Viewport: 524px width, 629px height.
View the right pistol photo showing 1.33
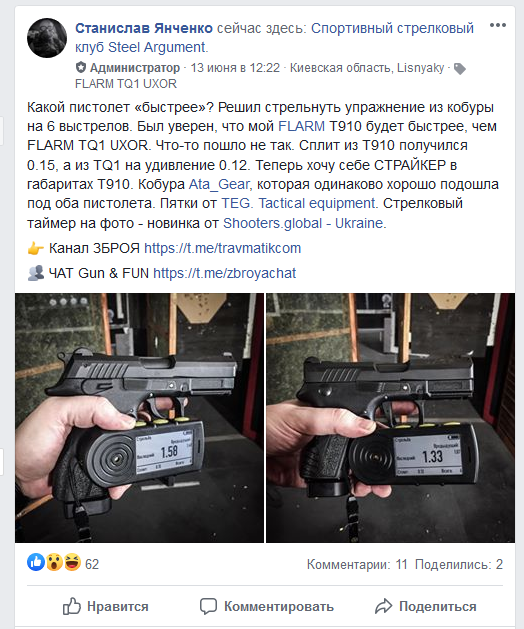(x=390, y=418)
